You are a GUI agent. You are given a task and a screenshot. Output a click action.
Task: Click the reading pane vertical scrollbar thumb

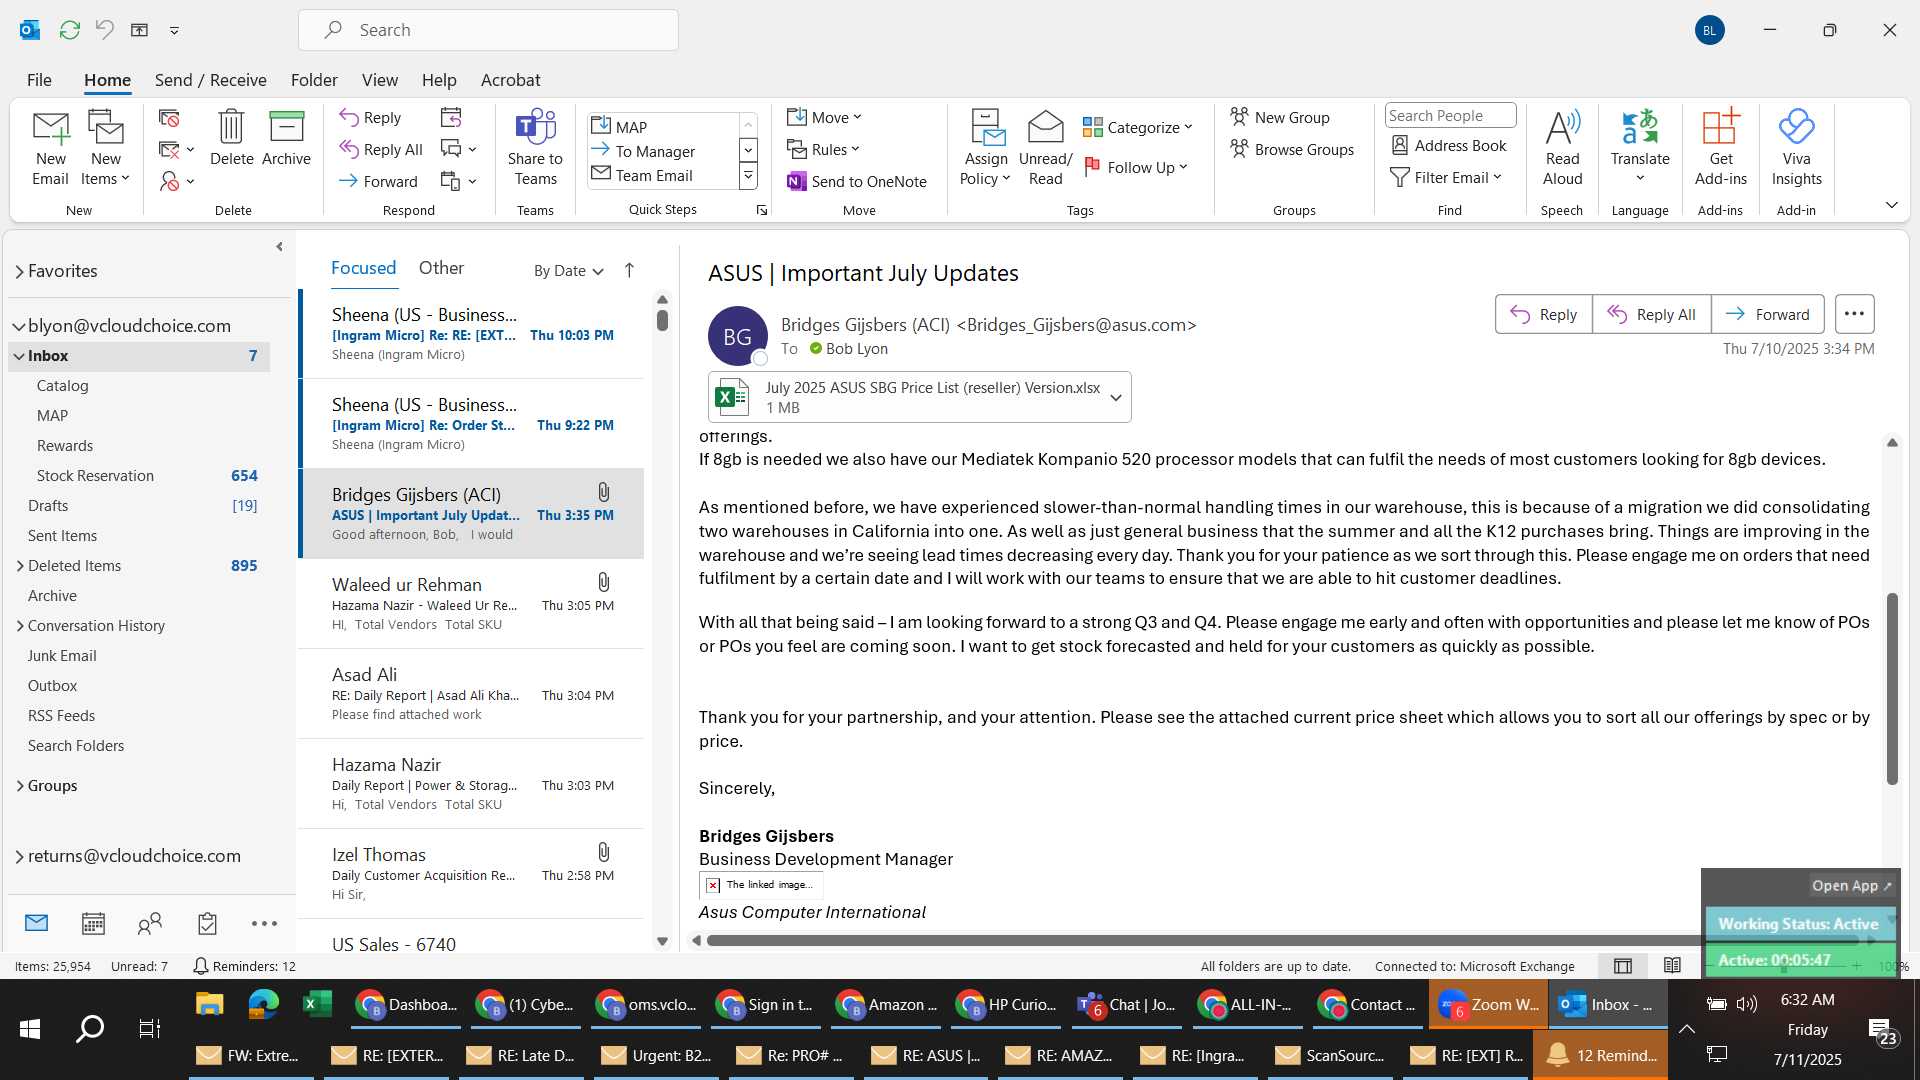tap(1891, 688)
